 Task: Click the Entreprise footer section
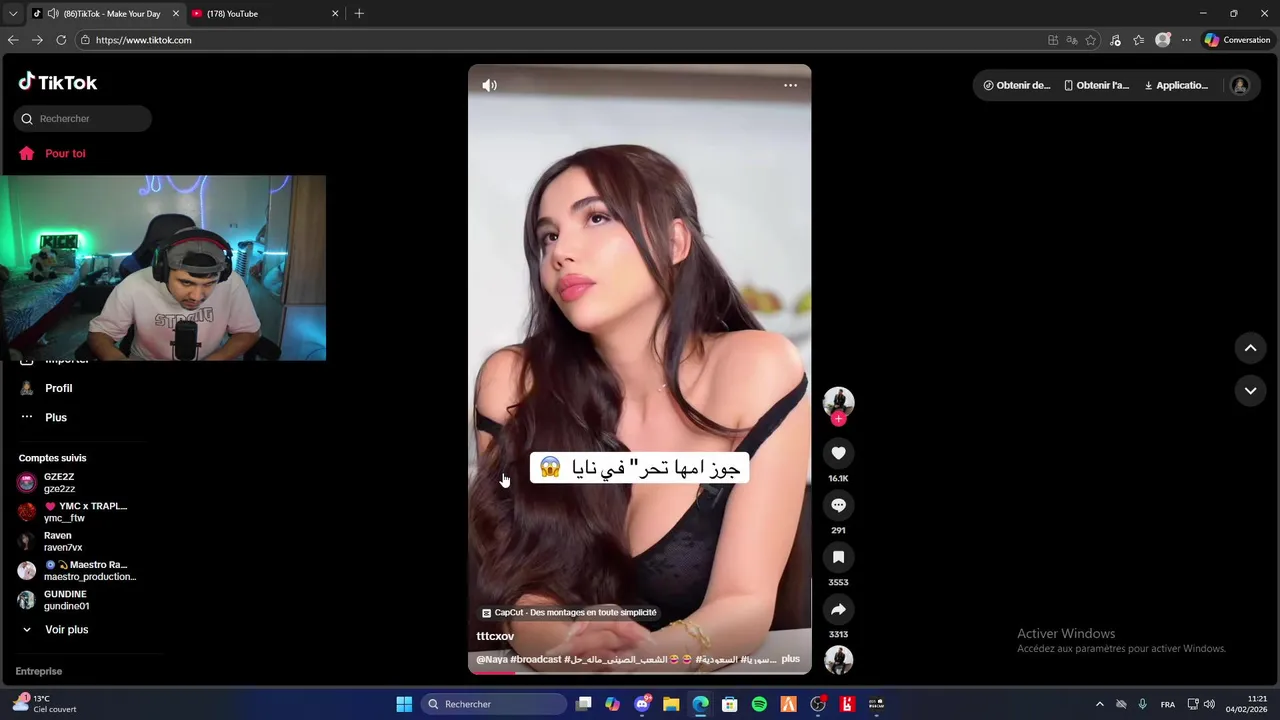coord(39,672)
